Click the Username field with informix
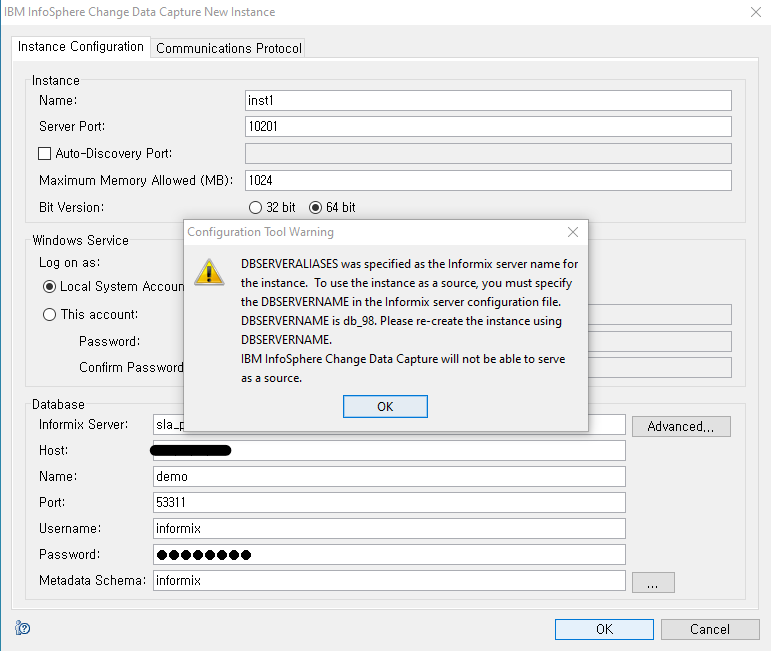 tap(389, 529)
